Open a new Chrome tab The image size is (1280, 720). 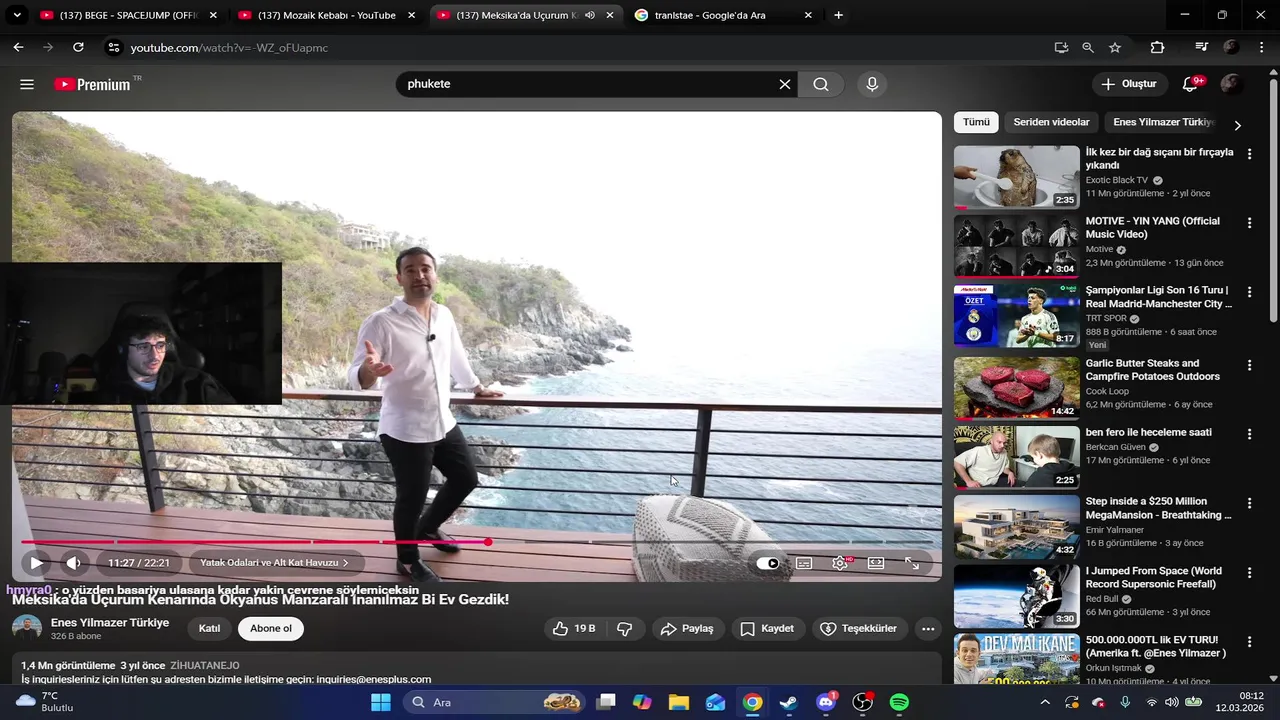pos(838,15)
